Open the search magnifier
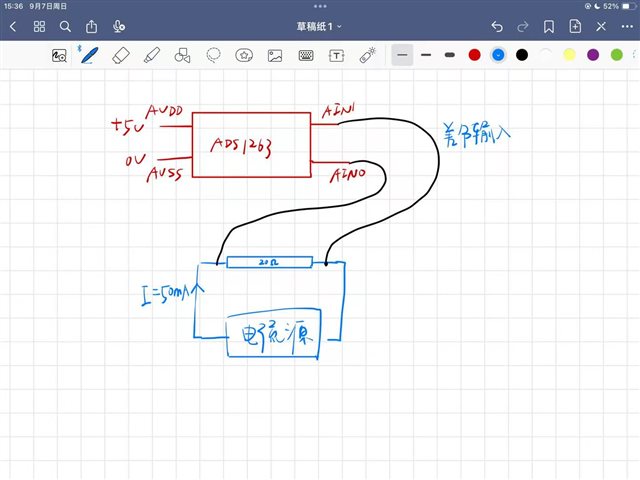Screen dimensions: 640x480 [x=65, y=27]
